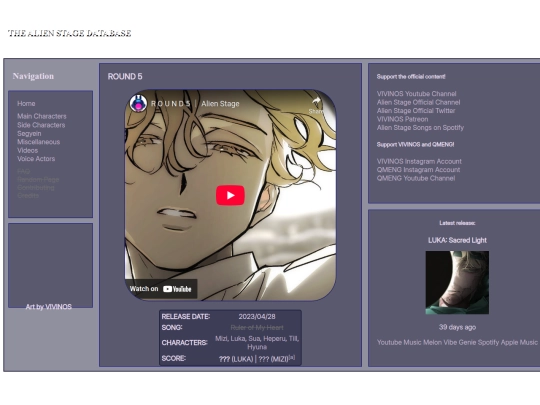The height and width of the screenshot is (405, 540).
Task: Open Youtube Music release link
Action: tap(399, 342)
